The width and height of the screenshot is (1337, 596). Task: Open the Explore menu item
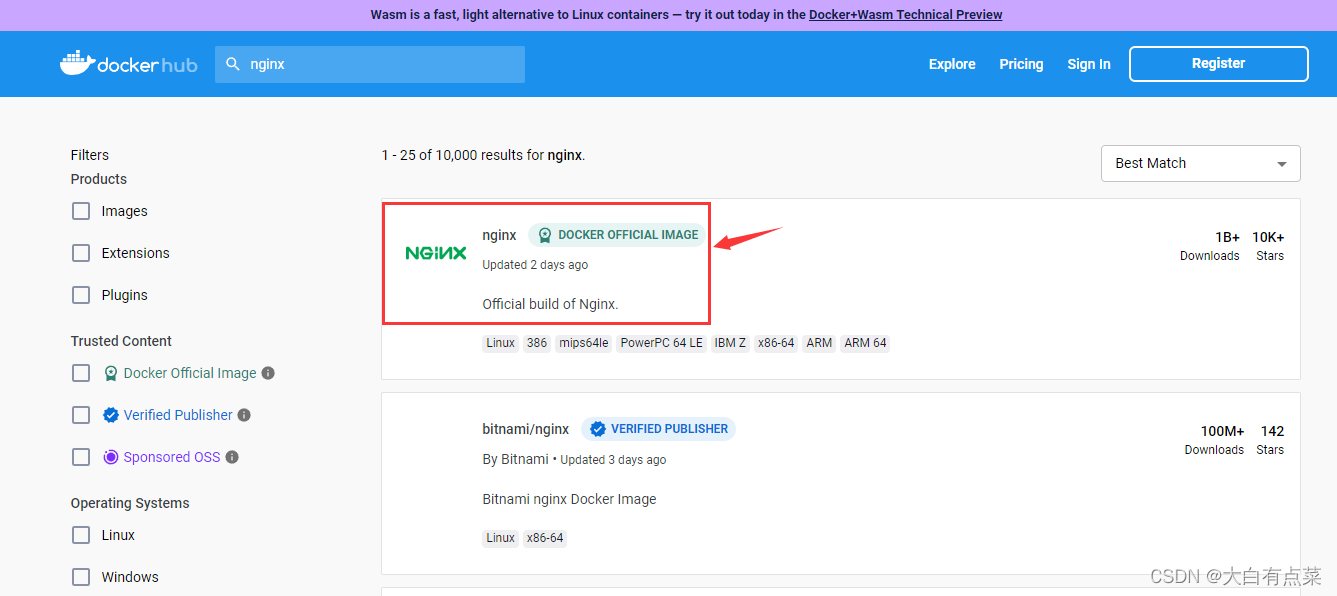pyautogui.click(x=952, y=64)
